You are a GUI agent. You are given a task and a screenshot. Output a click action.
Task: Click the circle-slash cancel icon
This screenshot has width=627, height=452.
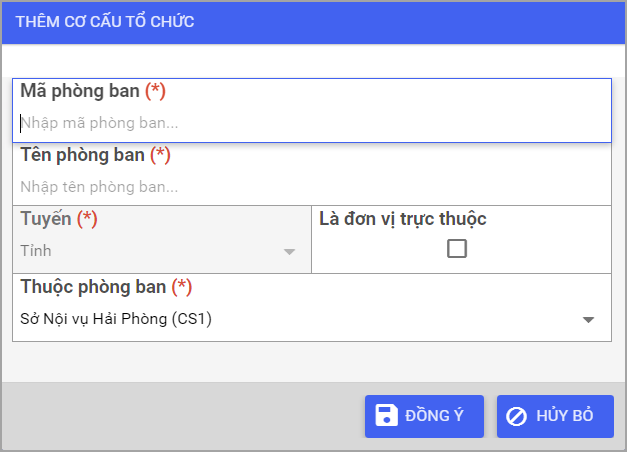tap(517, 416)
